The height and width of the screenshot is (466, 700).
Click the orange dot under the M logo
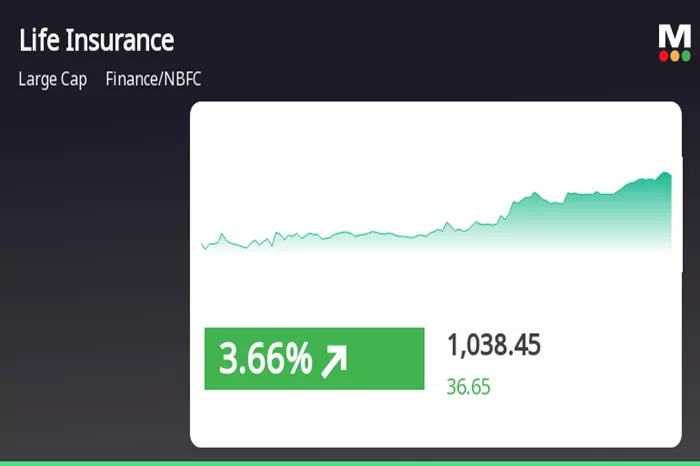pos(675,56)
